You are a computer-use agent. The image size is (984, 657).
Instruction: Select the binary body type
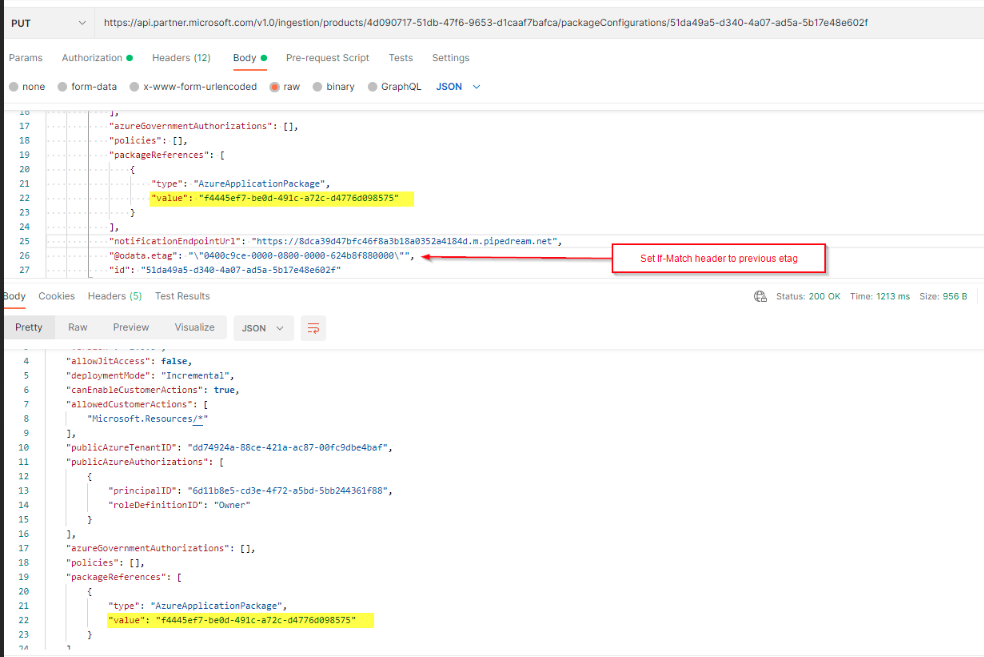(334, 87)
